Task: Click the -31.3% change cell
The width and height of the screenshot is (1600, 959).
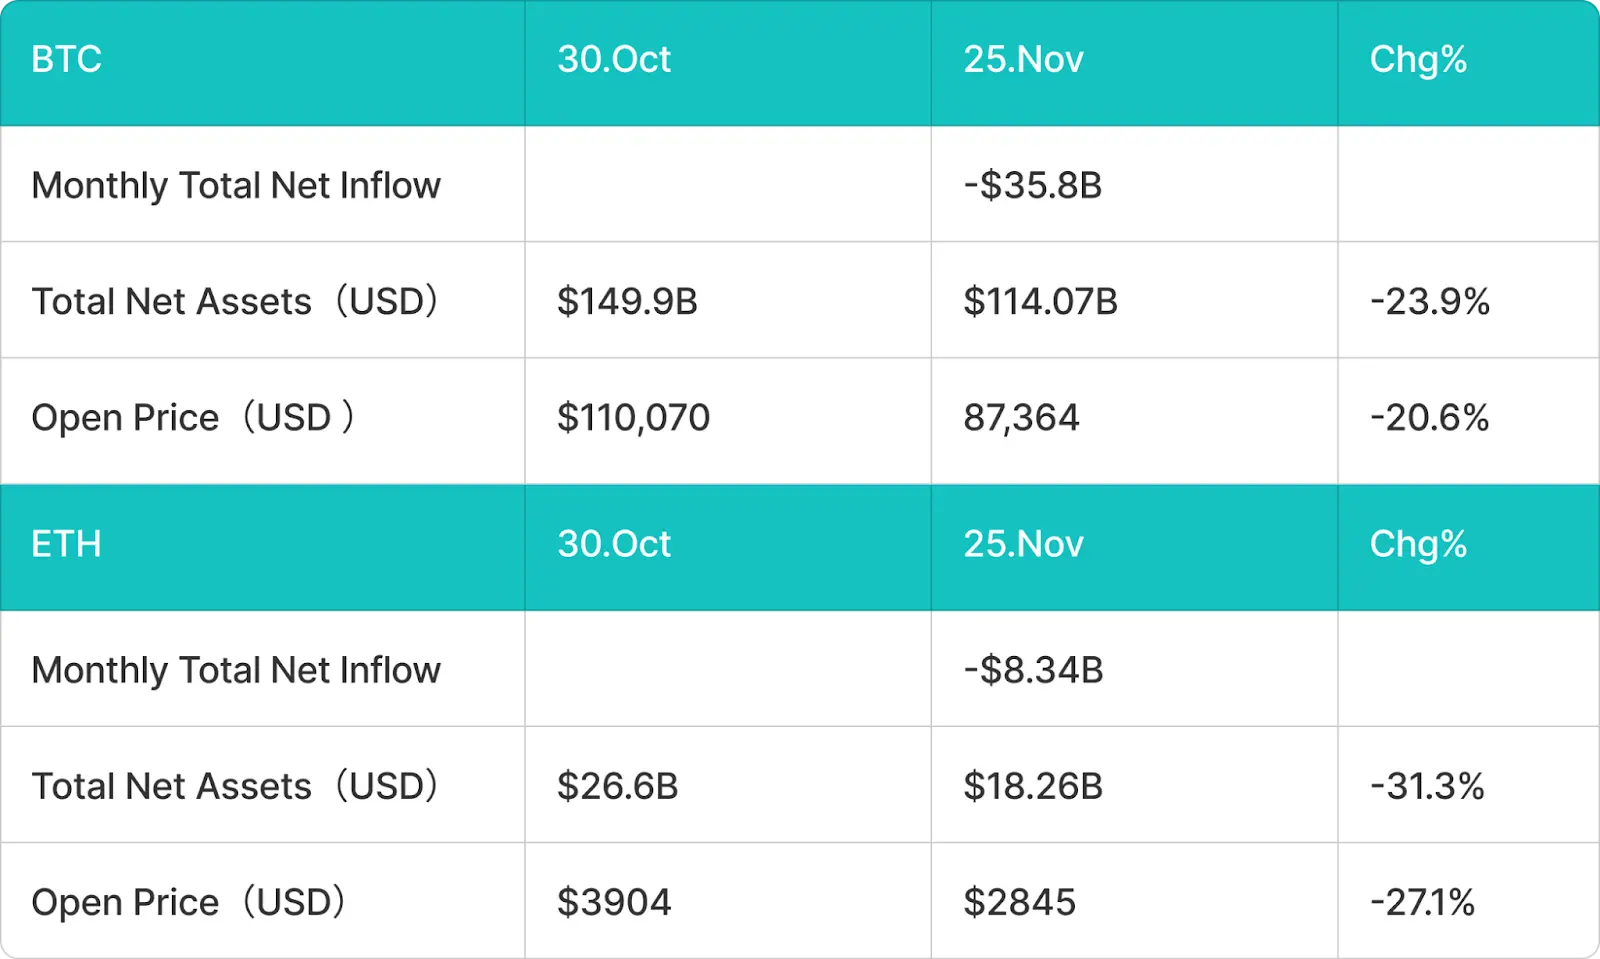Action: pos(1427,787)
